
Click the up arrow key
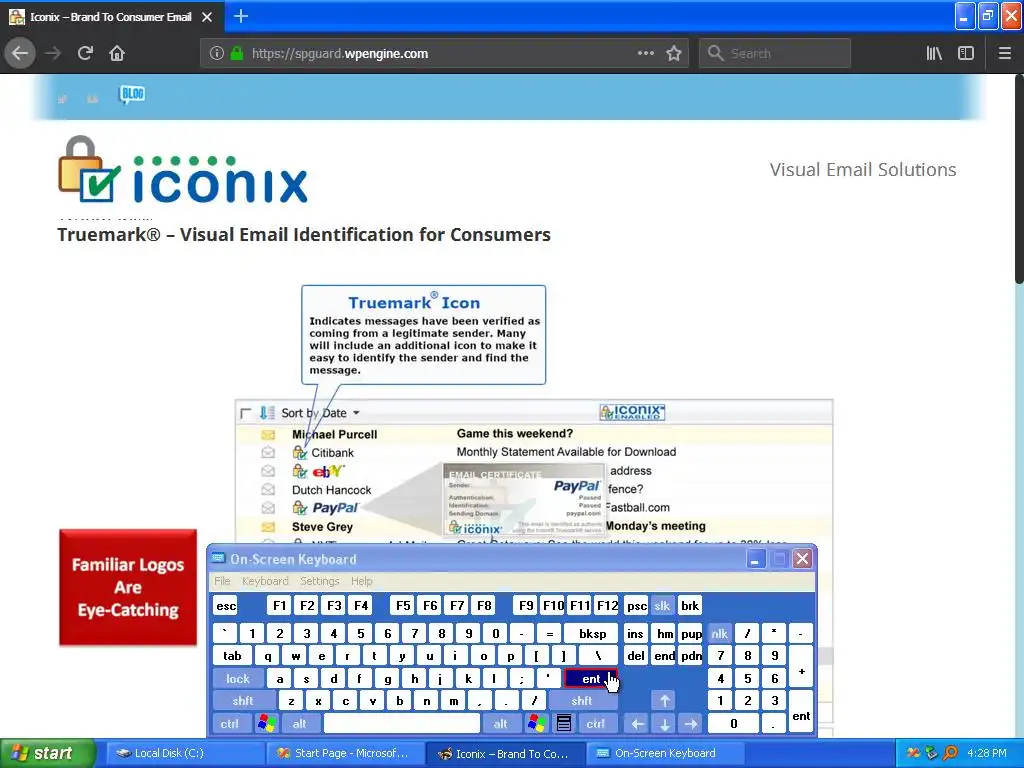[665, 701]
